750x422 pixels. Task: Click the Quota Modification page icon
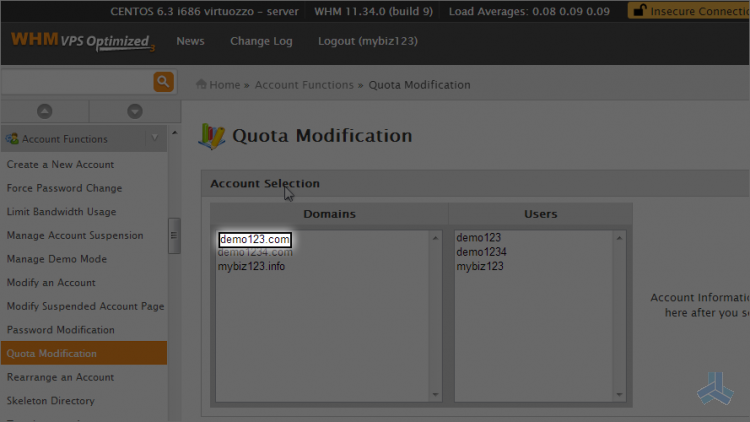(x=211, y=136)
